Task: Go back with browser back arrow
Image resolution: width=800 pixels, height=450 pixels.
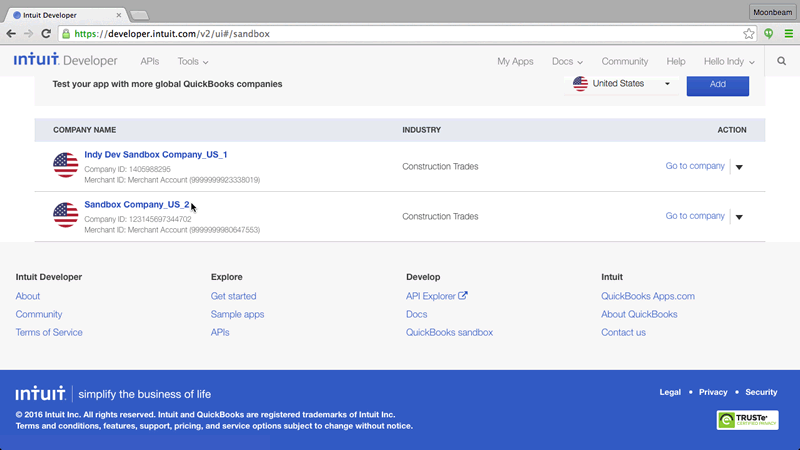Action: pyautogui.click(x=11, y=34)
